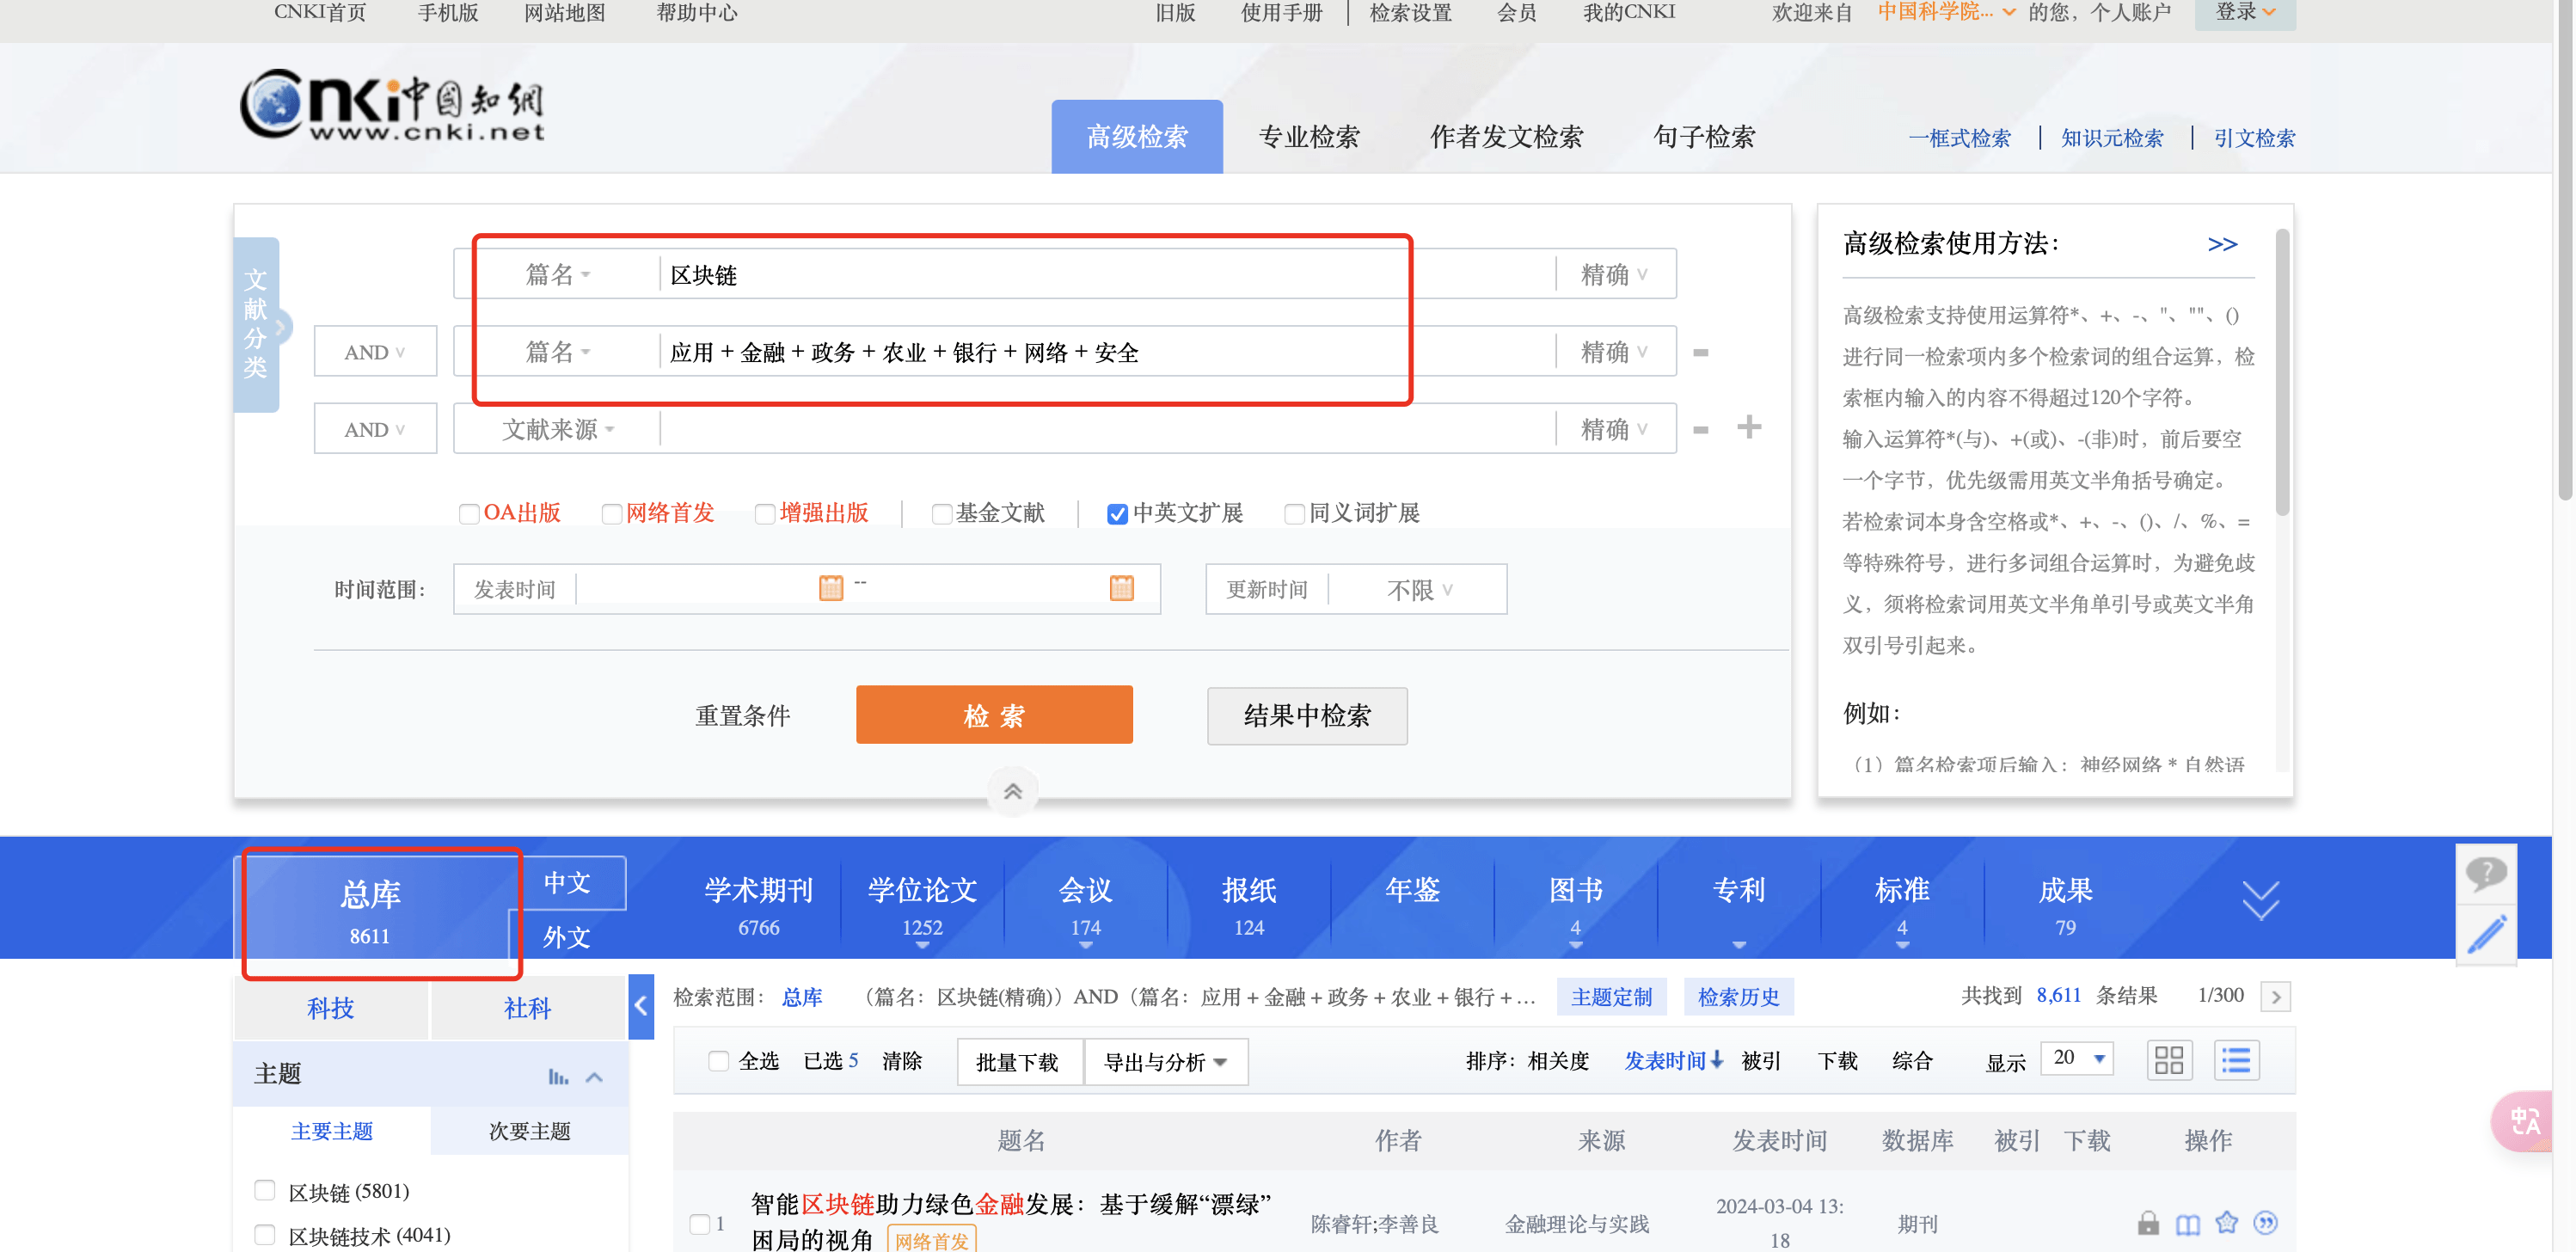2576x1252 pixels.
Task: Open 文献来源 field dropdown
Action: coord(557,429)
